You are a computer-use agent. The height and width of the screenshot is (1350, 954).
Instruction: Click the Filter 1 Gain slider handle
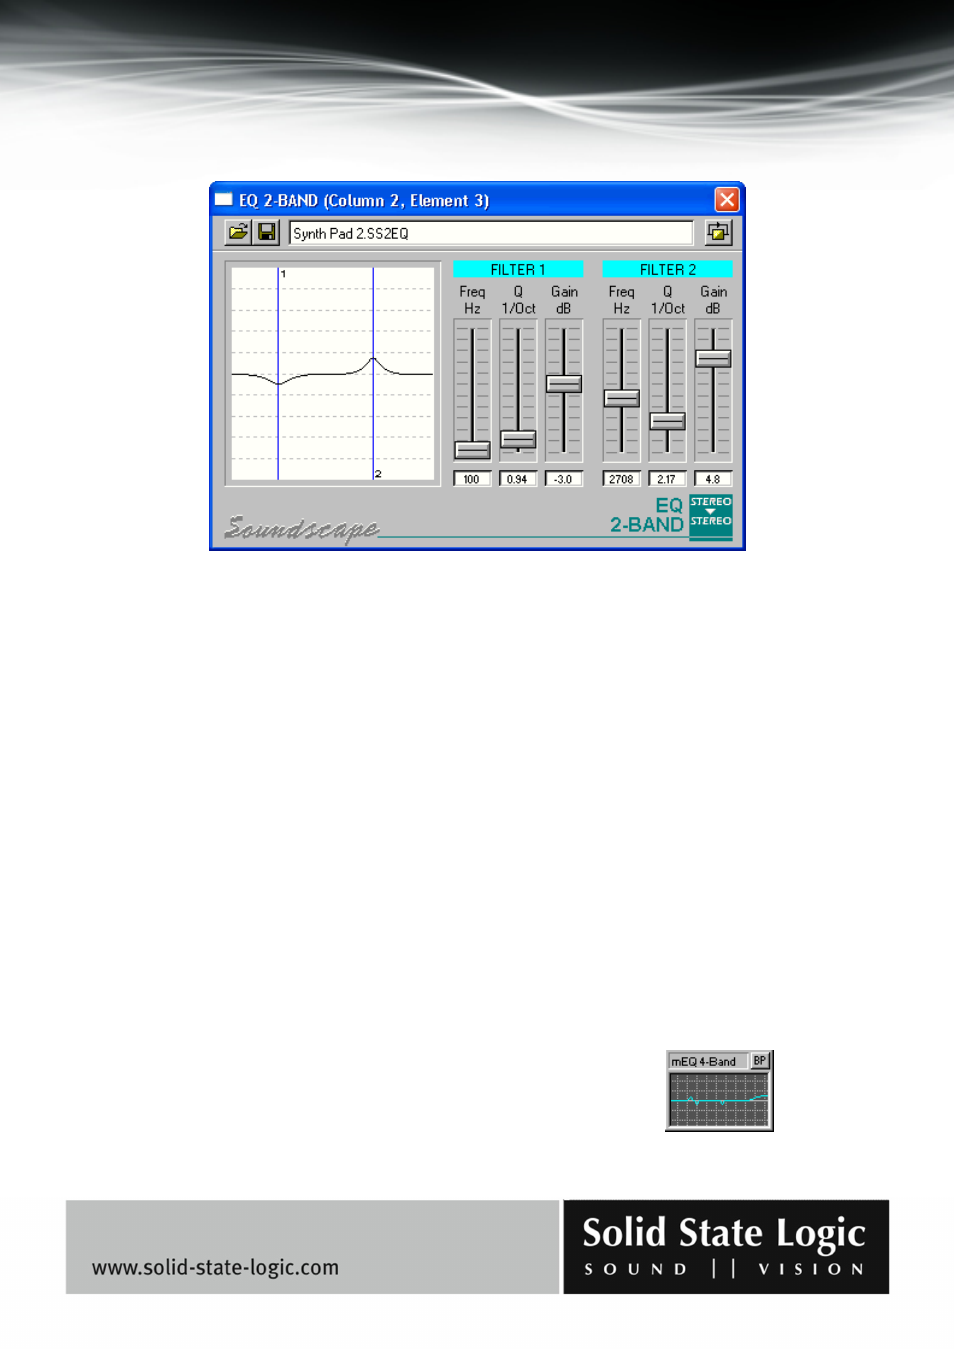point(564,384)
